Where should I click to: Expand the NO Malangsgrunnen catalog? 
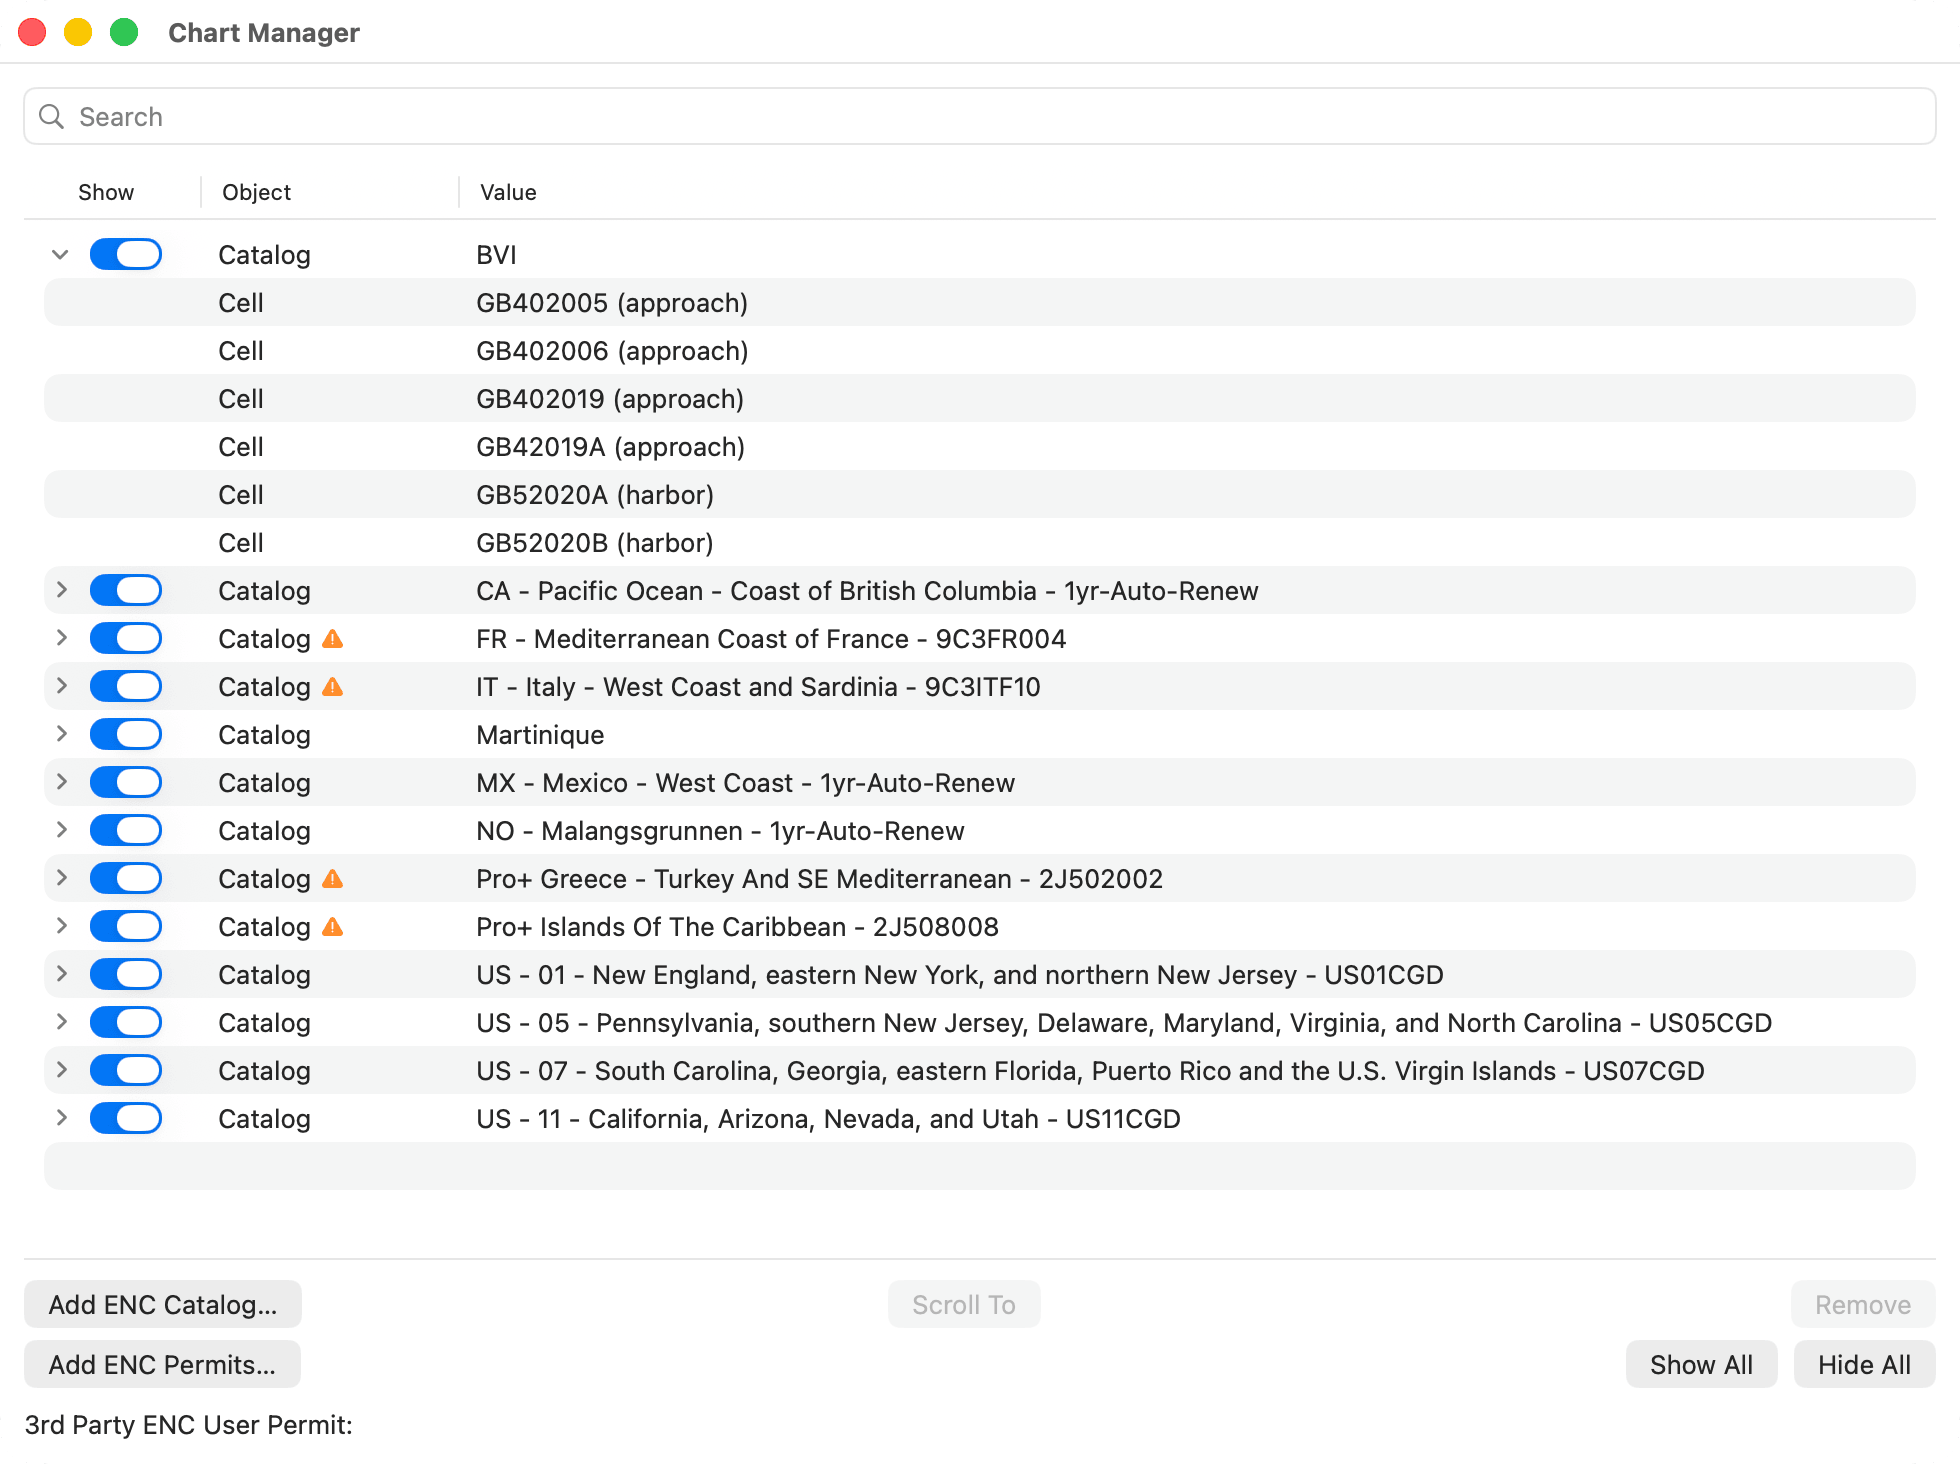coord(61,830)
